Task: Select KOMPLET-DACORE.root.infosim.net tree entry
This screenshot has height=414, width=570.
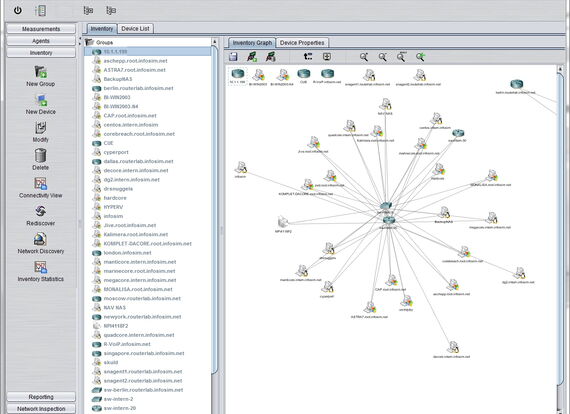Action: click(147, 244)
